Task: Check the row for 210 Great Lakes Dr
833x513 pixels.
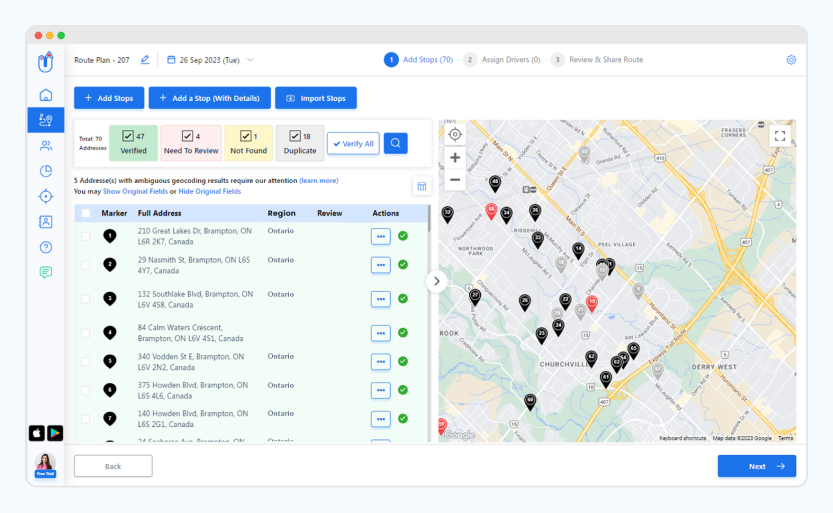Action: pos(86,236)
